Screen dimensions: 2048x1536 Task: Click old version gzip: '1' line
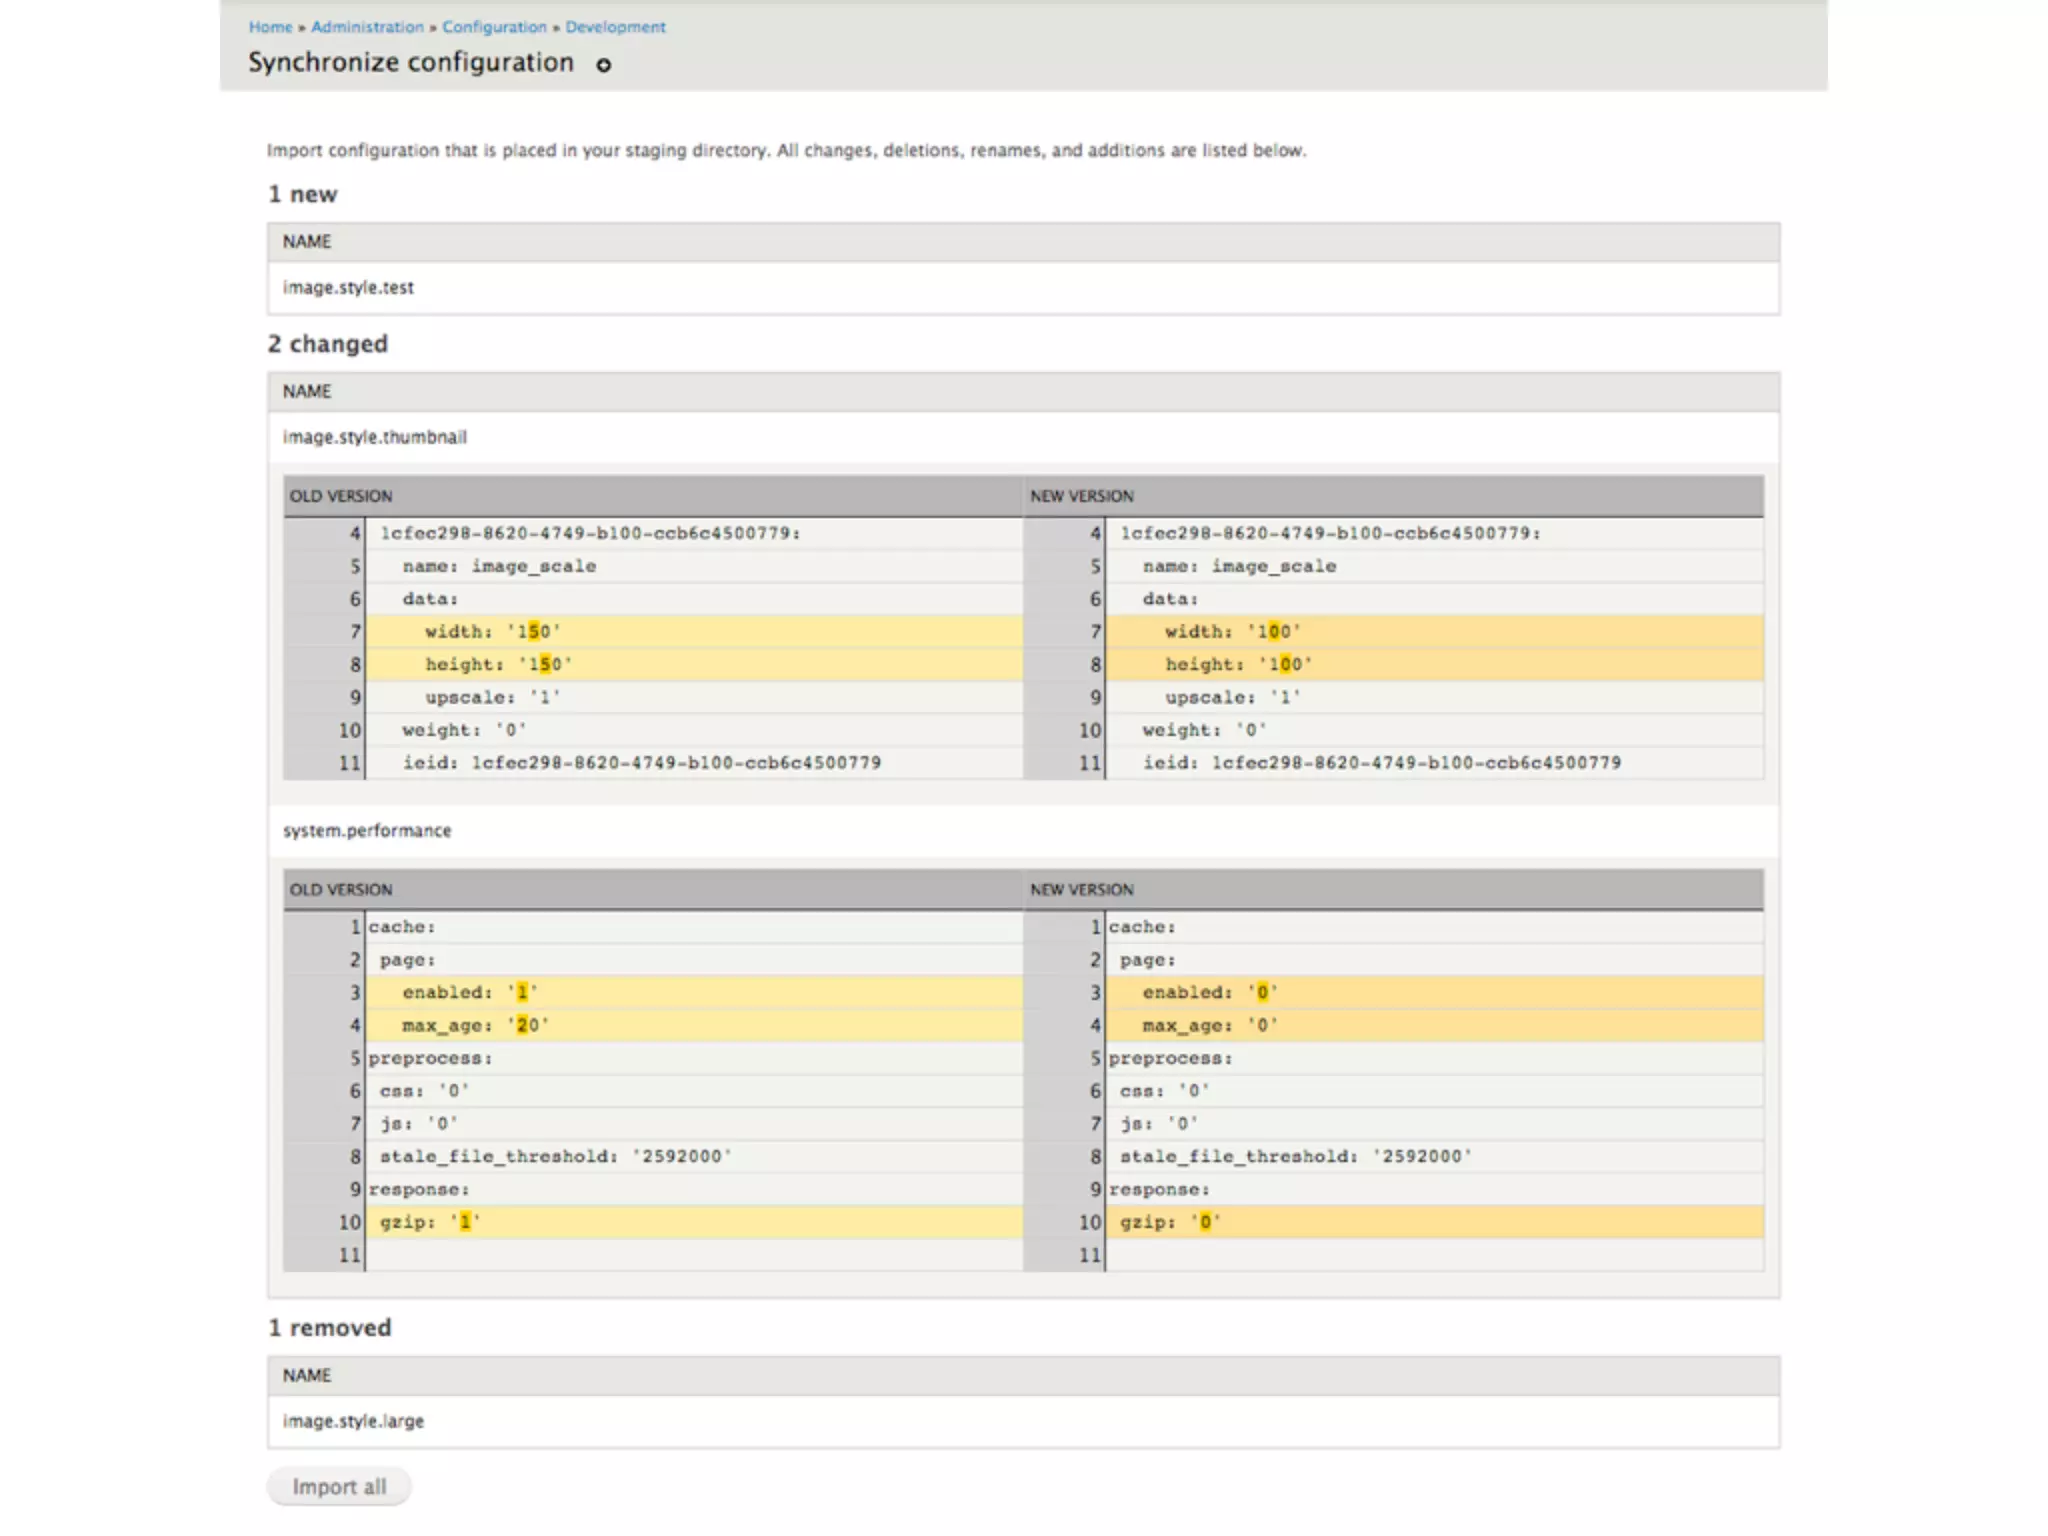pos(694,1222)
